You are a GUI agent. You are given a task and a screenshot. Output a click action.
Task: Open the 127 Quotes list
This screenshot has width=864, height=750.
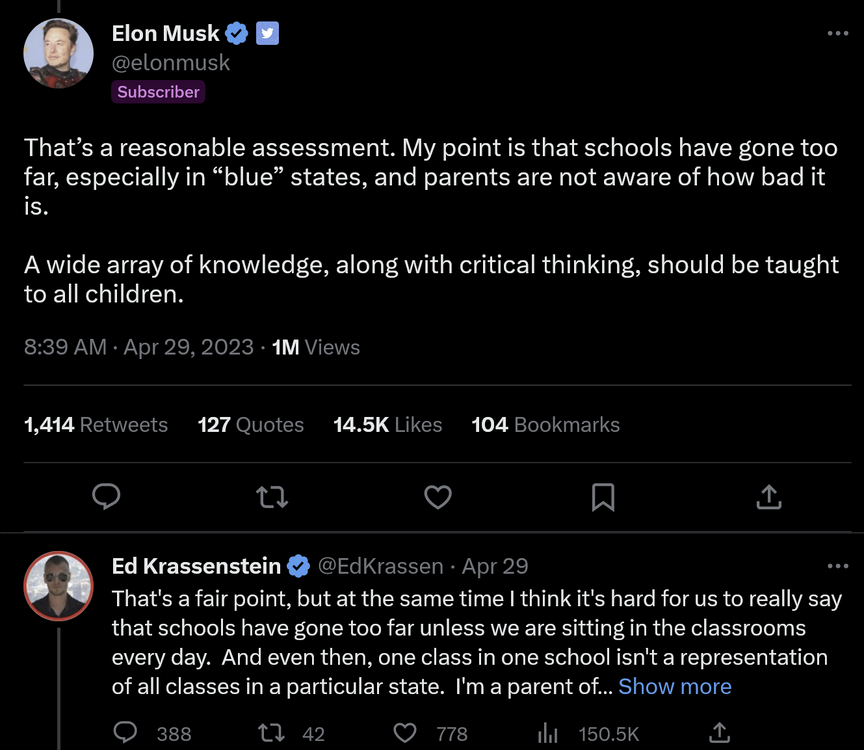pos(250,425)
